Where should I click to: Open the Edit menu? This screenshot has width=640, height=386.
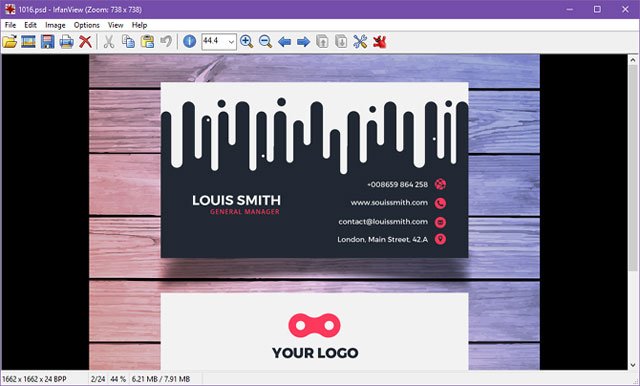(x=30, y=25)
